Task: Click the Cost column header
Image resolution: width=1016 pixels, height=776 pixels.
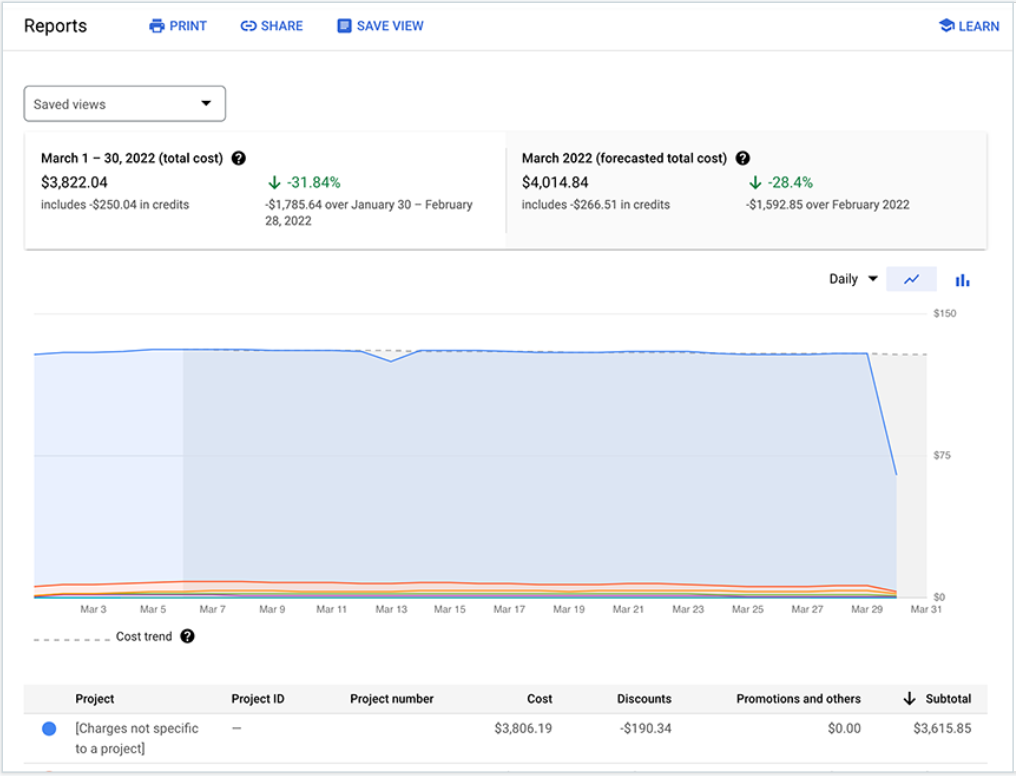Action: (x=539, y=699)
